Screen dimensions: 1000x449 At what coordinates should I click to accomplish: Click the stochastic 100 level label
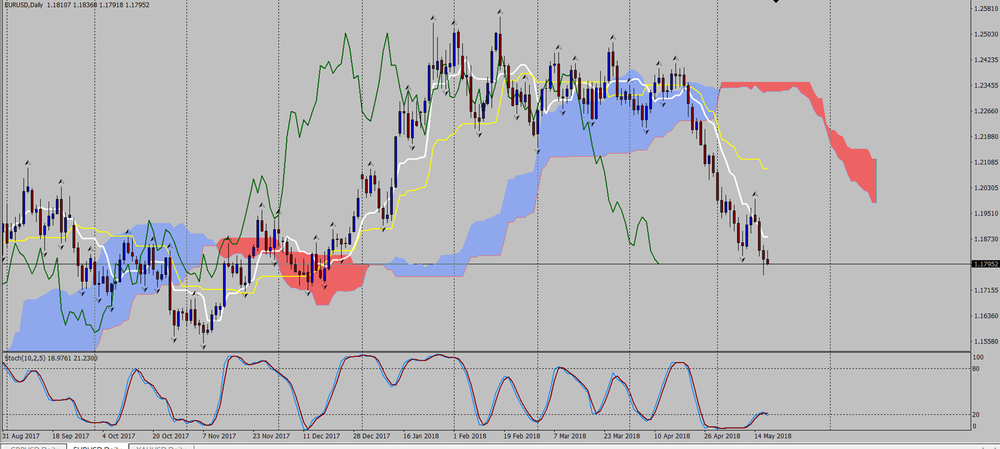(x=976, y=358)
